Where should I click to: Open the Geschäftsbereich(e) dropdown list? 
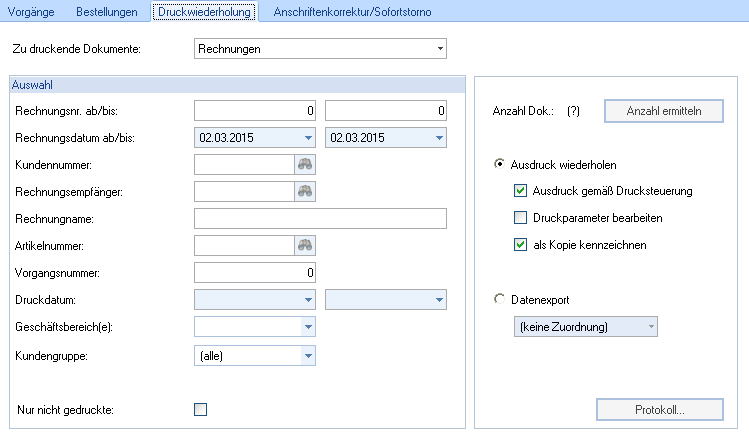point(307,326)
